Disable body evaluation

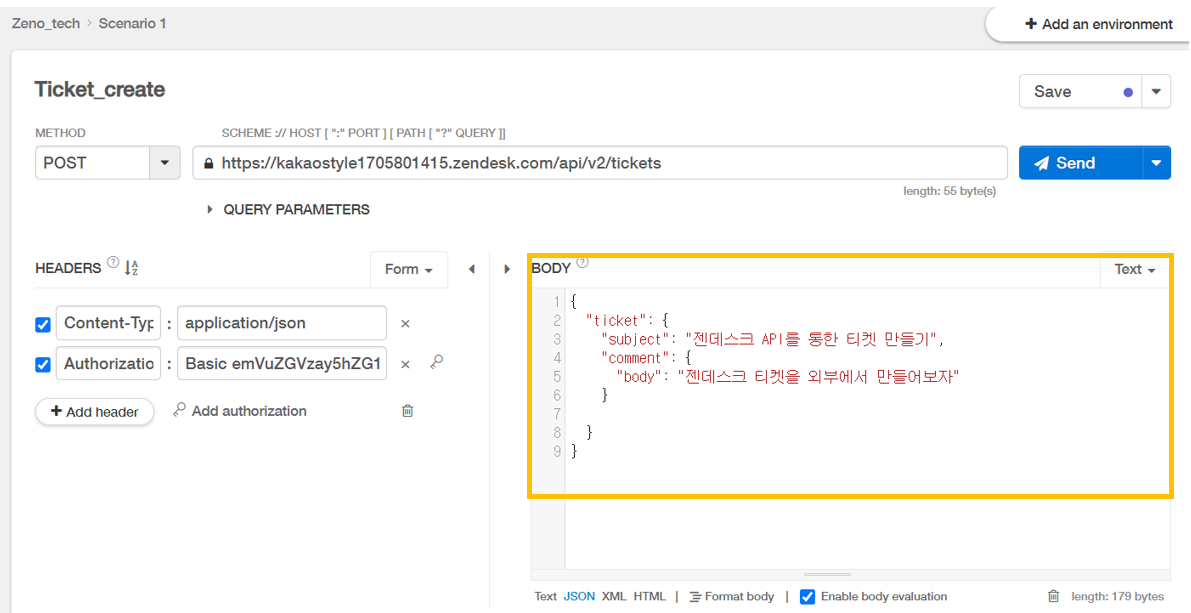click(x=807, y=596)
